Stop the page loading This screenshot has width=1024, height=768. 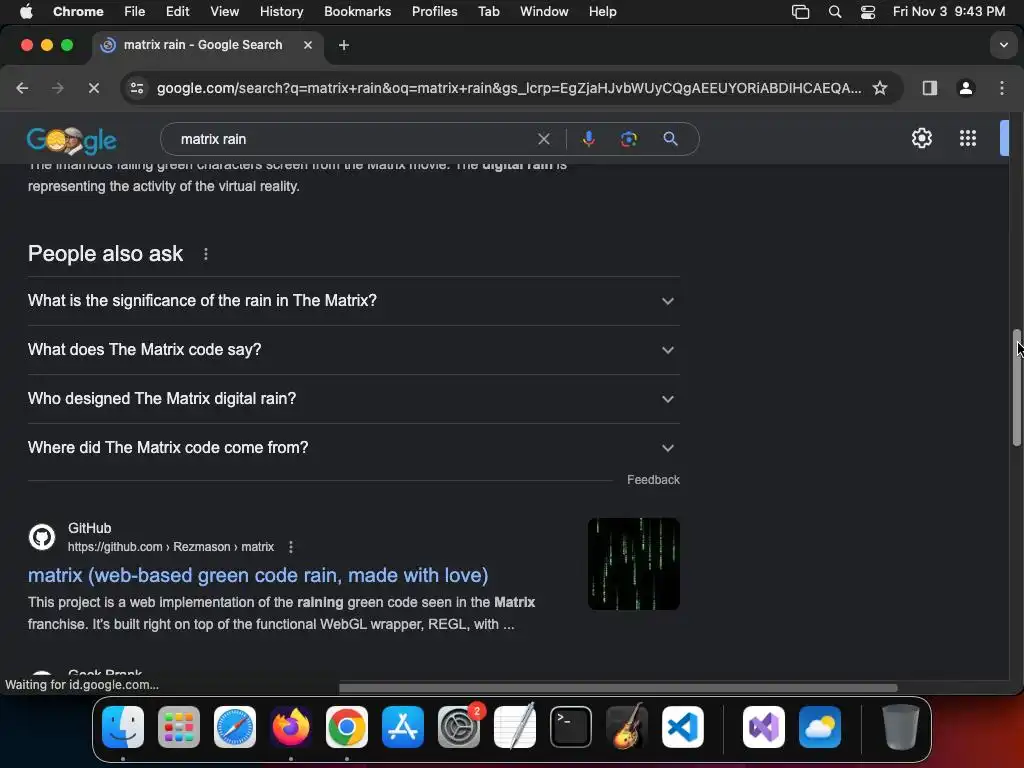(x=93, y=88)
